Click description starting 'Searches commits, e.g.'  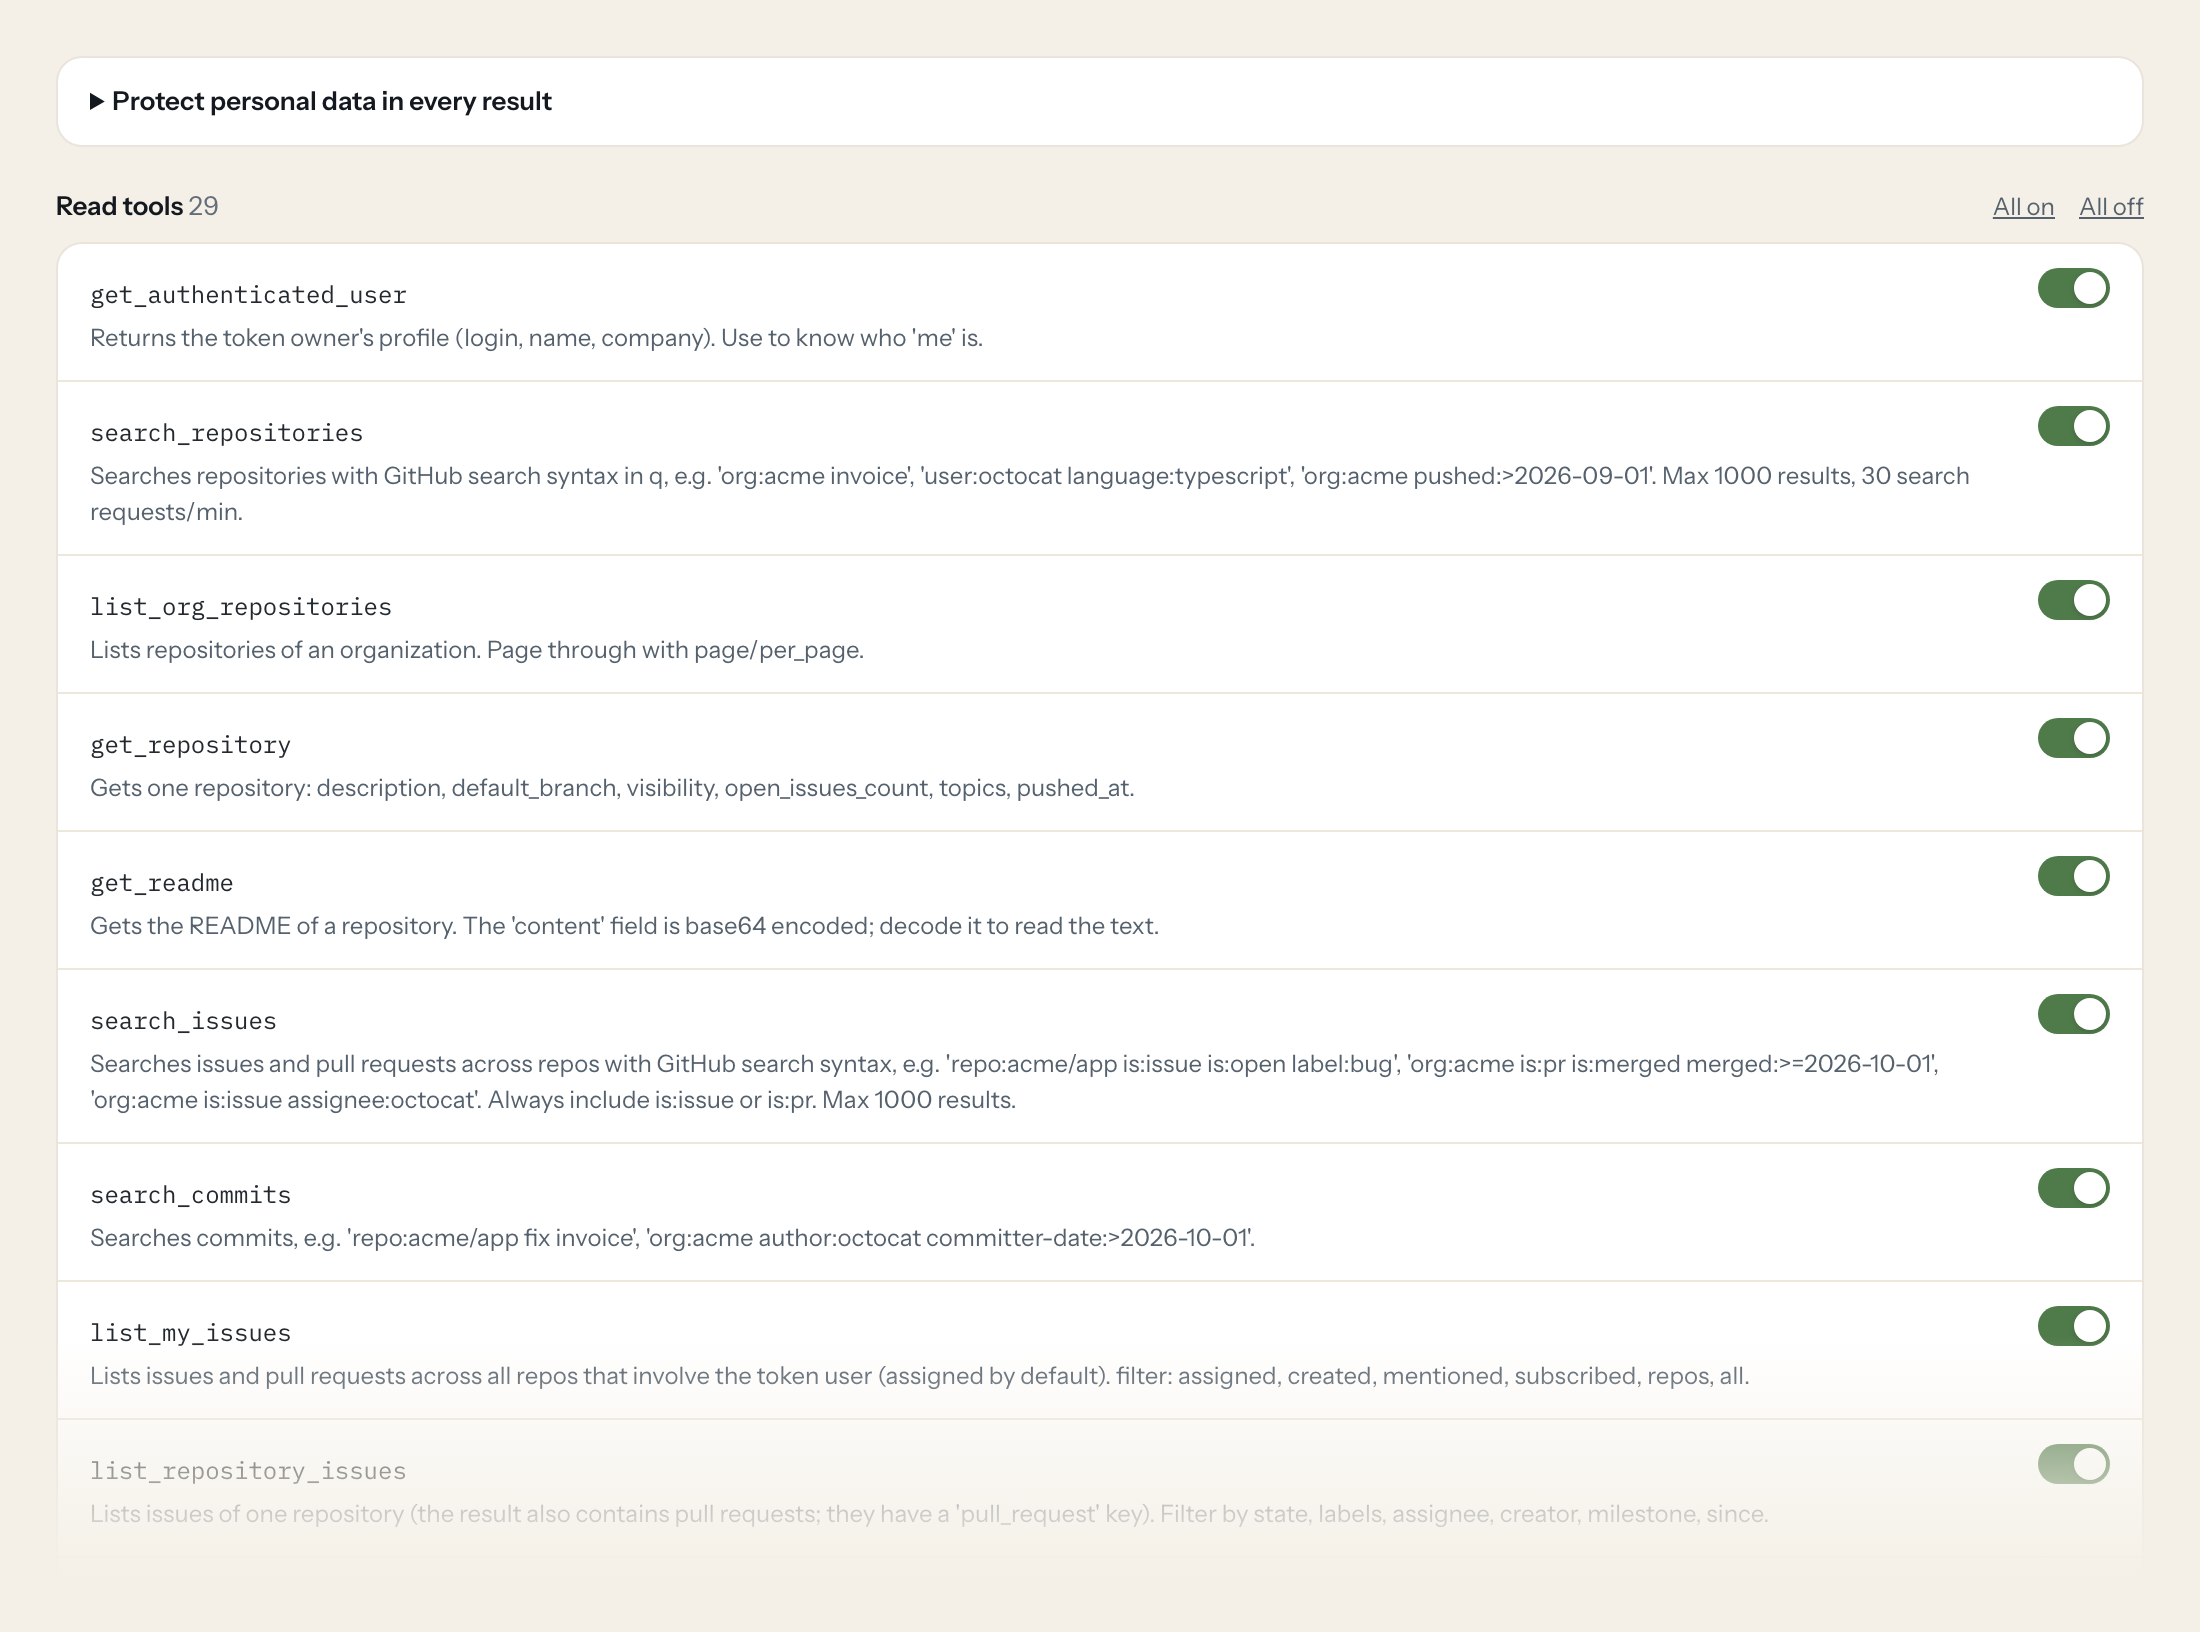tap(672, 1238)
